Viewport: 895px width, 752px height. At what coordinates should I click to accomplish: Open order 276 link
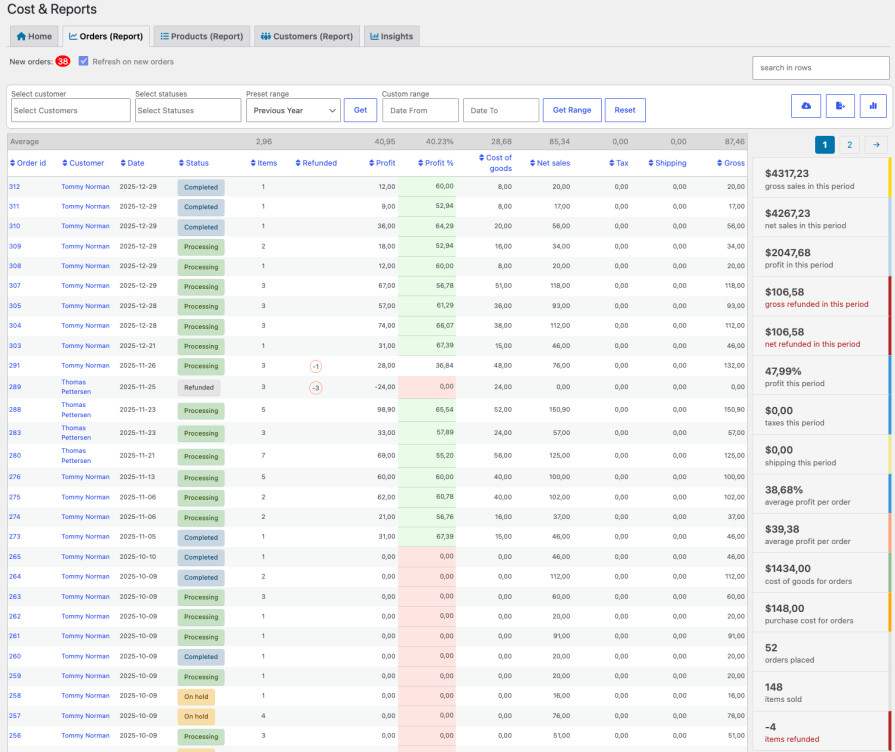[x=15, y=477]
